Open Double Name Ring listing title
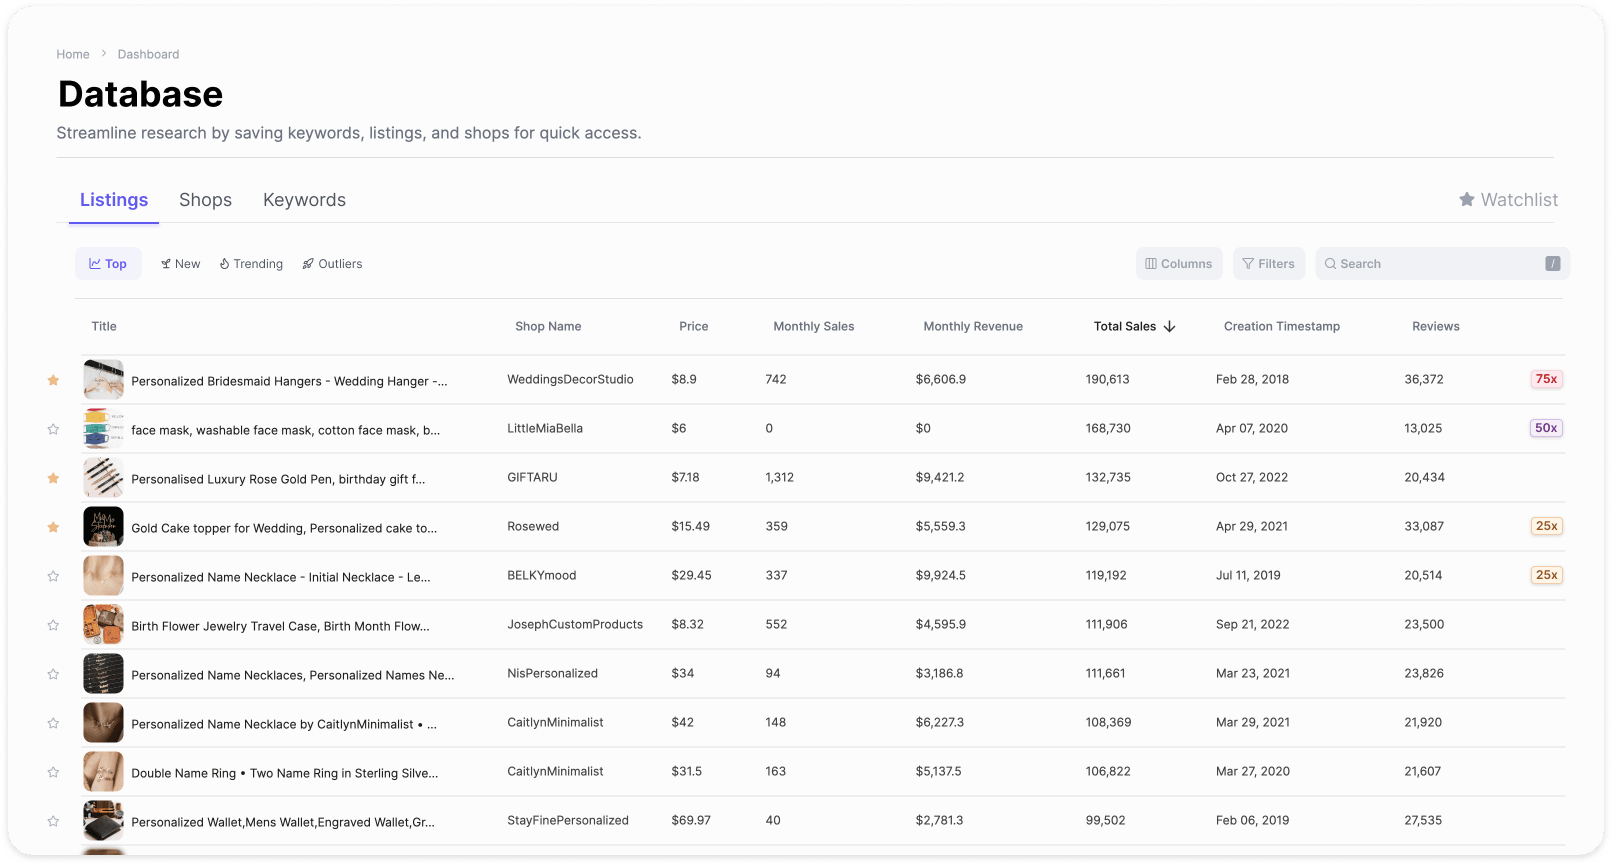The width and height of the screenshot is (1612, 865). [x=285, y=773]
